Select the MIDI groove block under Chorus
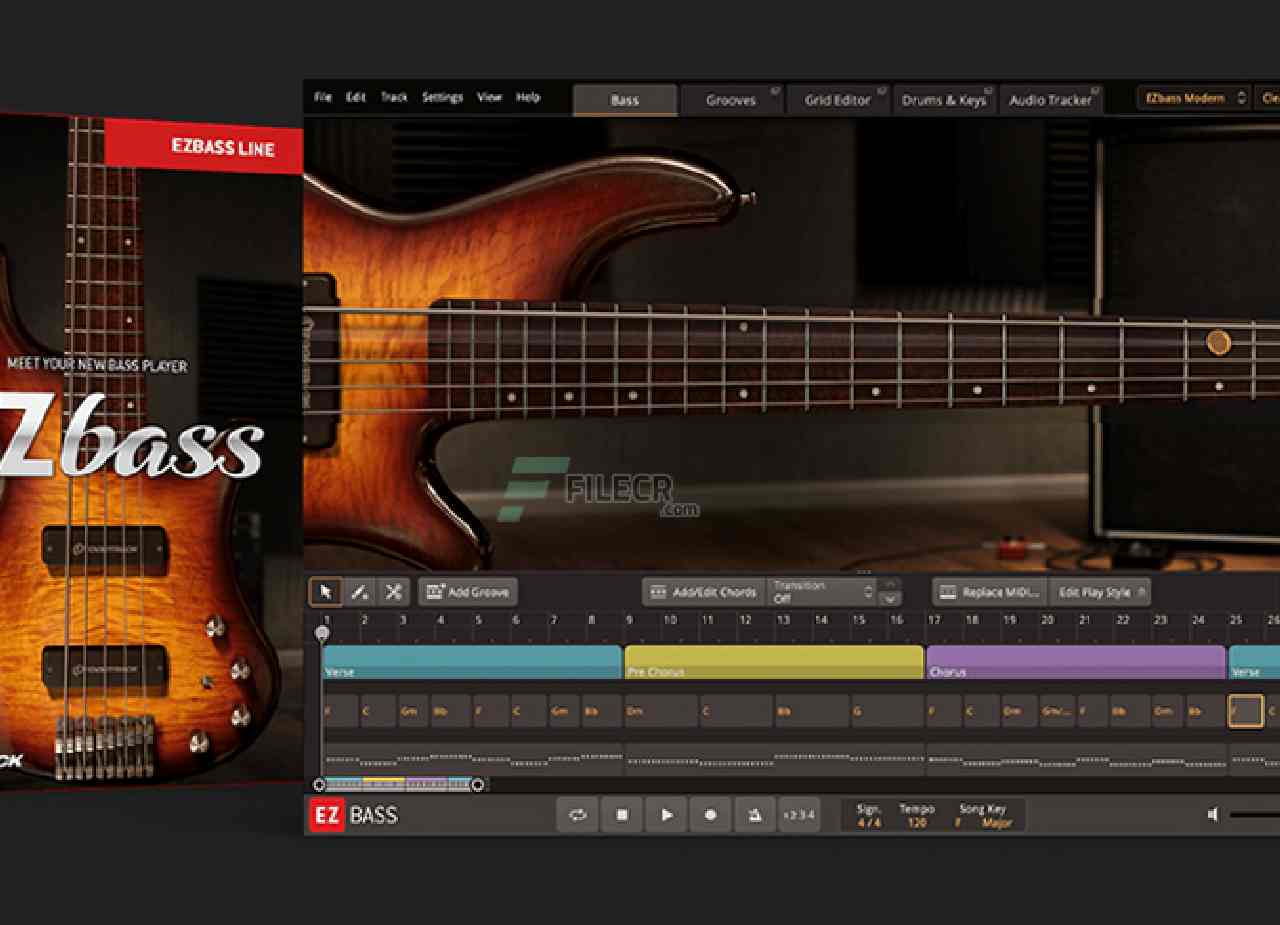The image size is (1280, 925). pos(1076,759)
